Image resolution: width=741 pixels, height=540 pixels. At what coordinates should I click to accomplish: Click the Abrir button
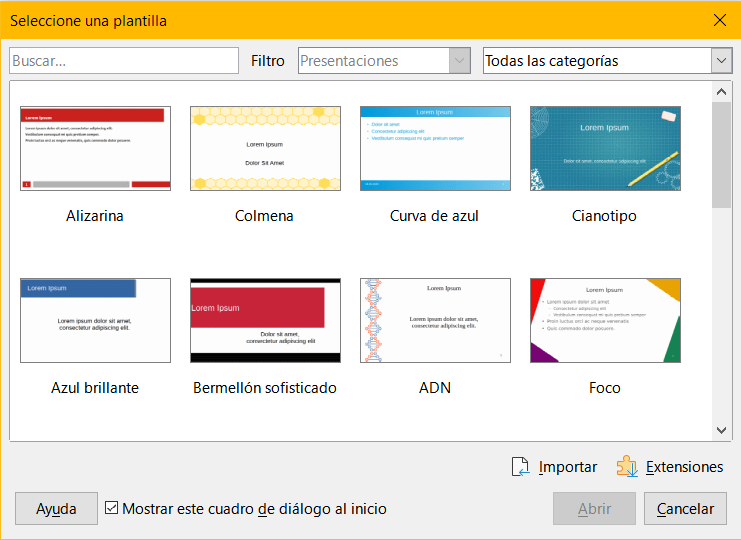[594, 509]
